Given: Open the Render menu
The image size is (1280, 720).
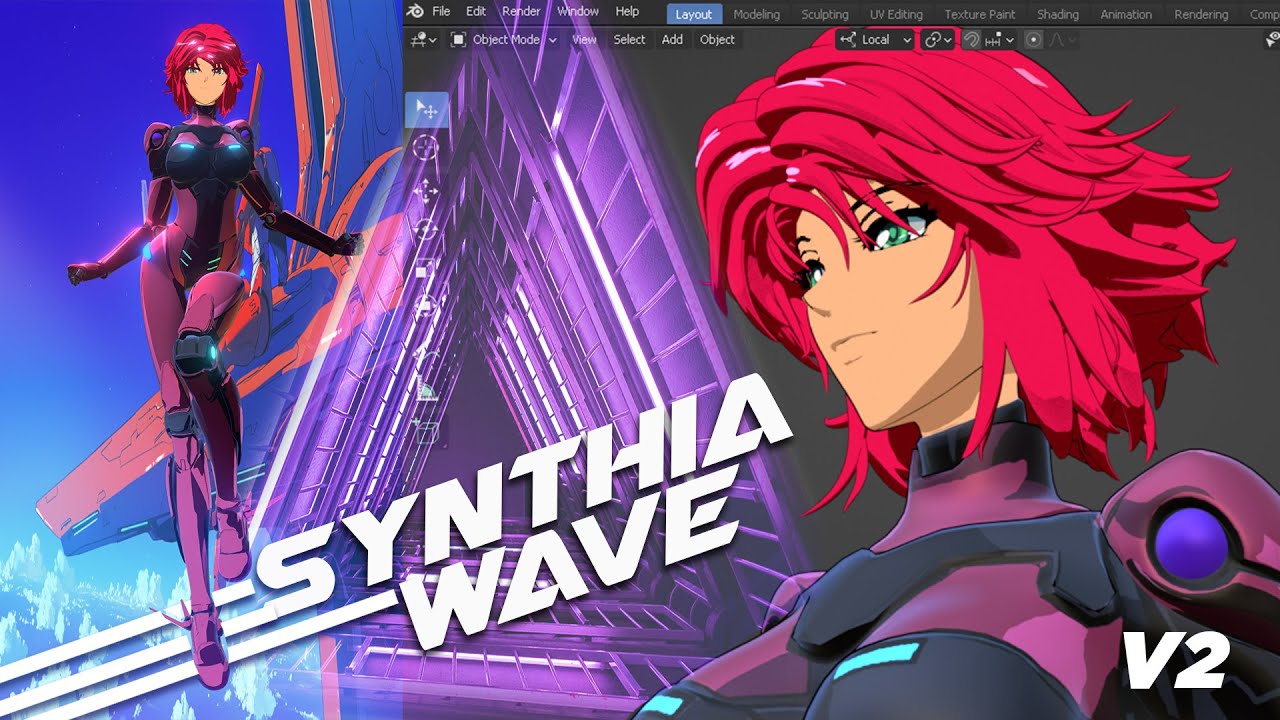Looking at the screenshot, I should (x=521, y=12).
